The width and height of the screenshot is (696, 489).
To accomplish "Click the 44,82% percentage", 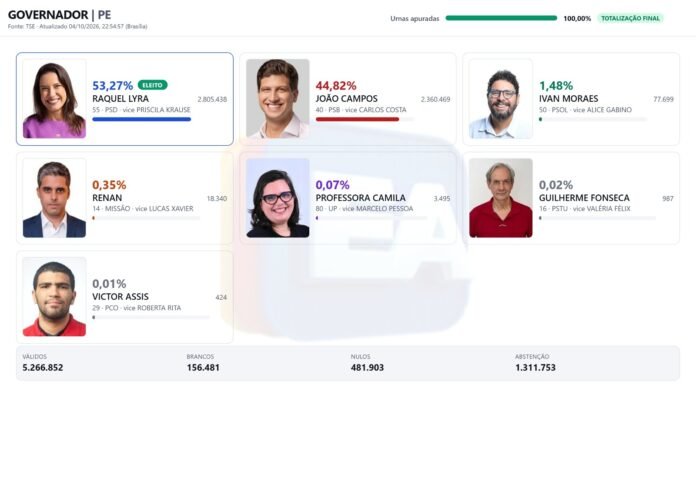I will tap(336, 85).
